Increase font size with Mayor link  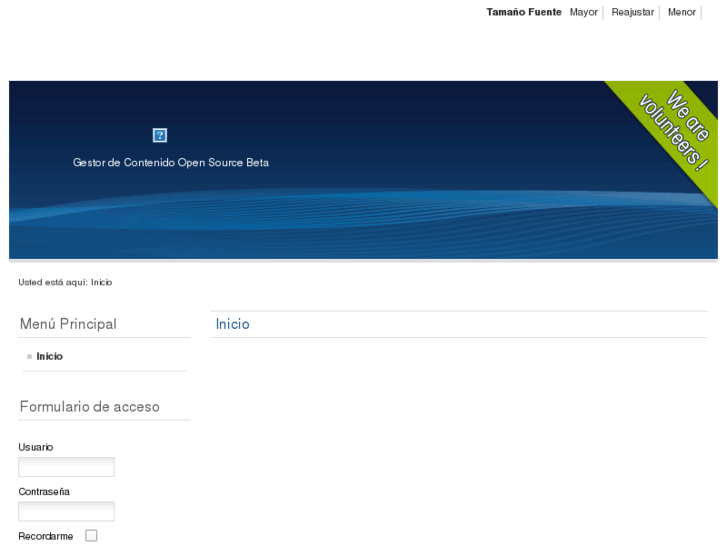point(584,12)
